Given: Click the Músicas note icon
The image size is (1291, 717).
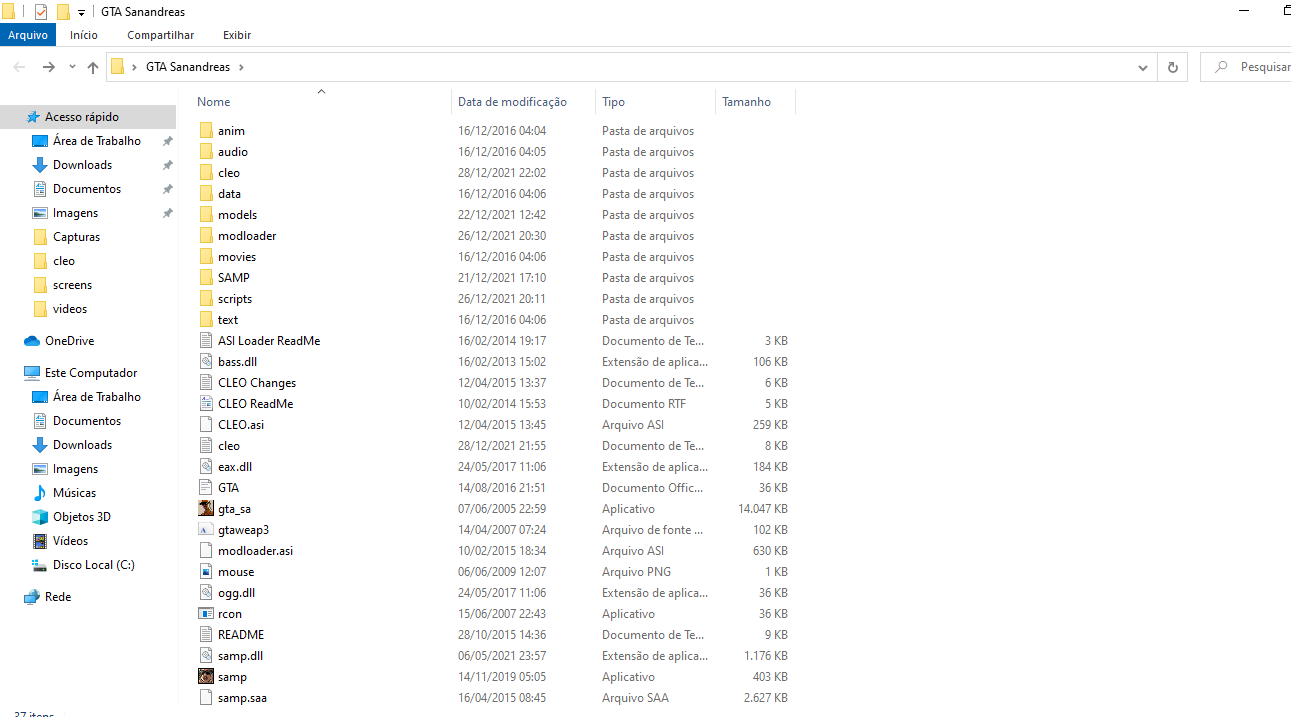Looking at the screenshot, I should [x=40, y=493].
